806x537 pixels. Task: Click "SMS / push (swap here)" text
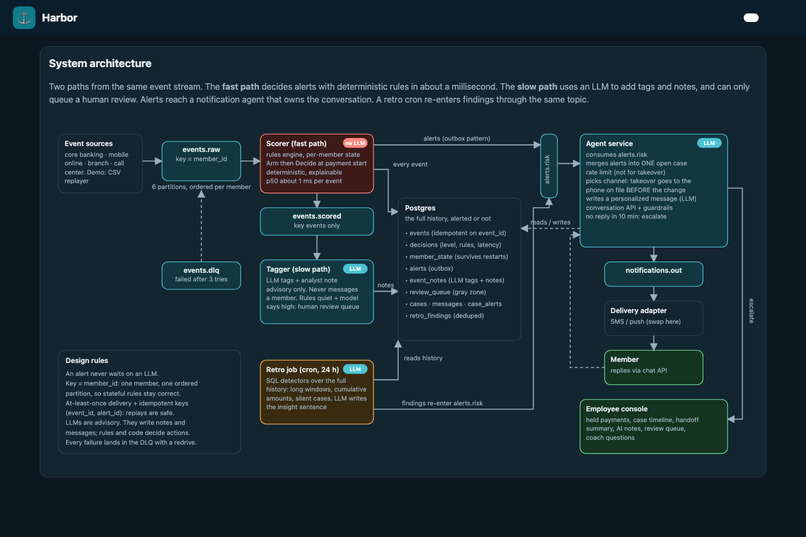(645, 322)
